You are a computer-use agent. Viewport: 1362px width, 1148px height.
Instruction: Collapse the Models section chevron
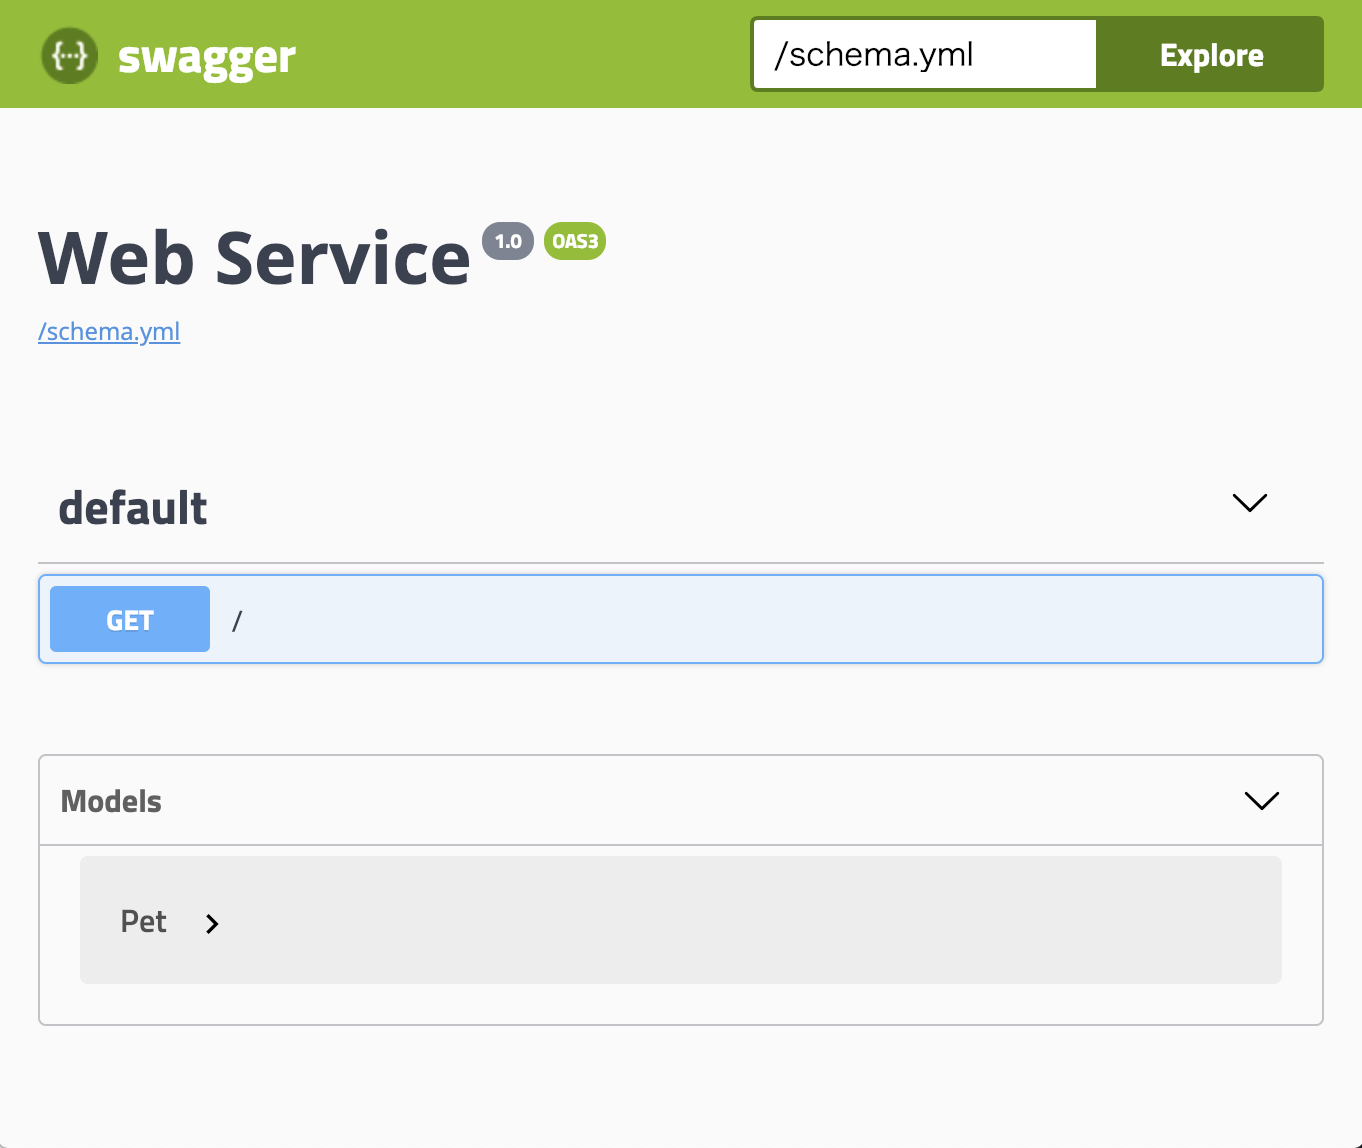coord(1261,800)
